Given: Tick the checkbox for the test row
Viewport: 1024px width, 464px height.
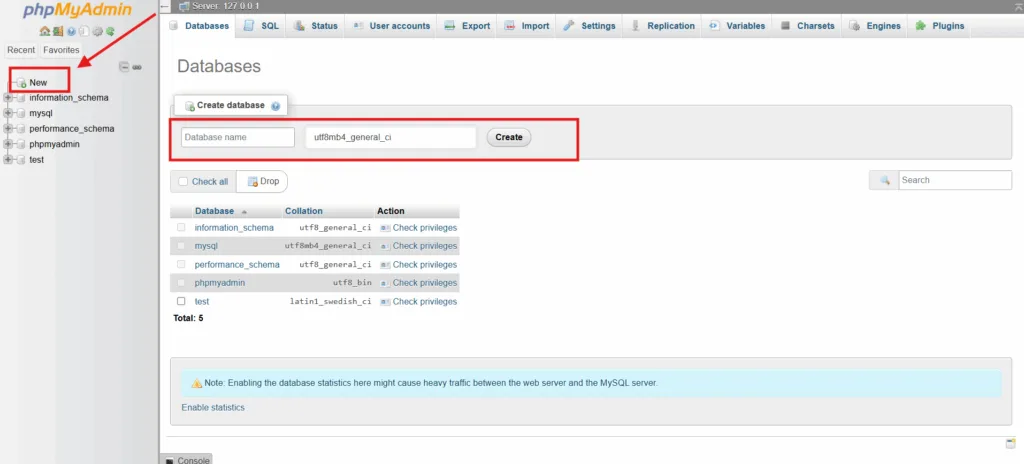Looking at the screenshot, I should (181, 301).
